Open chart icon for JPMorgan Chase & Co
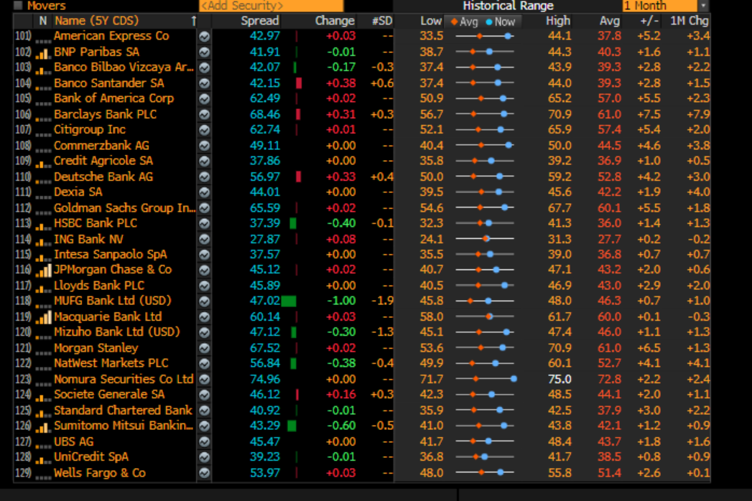The image size is (752, 501). pyautogui.click(x=204, y=270)
